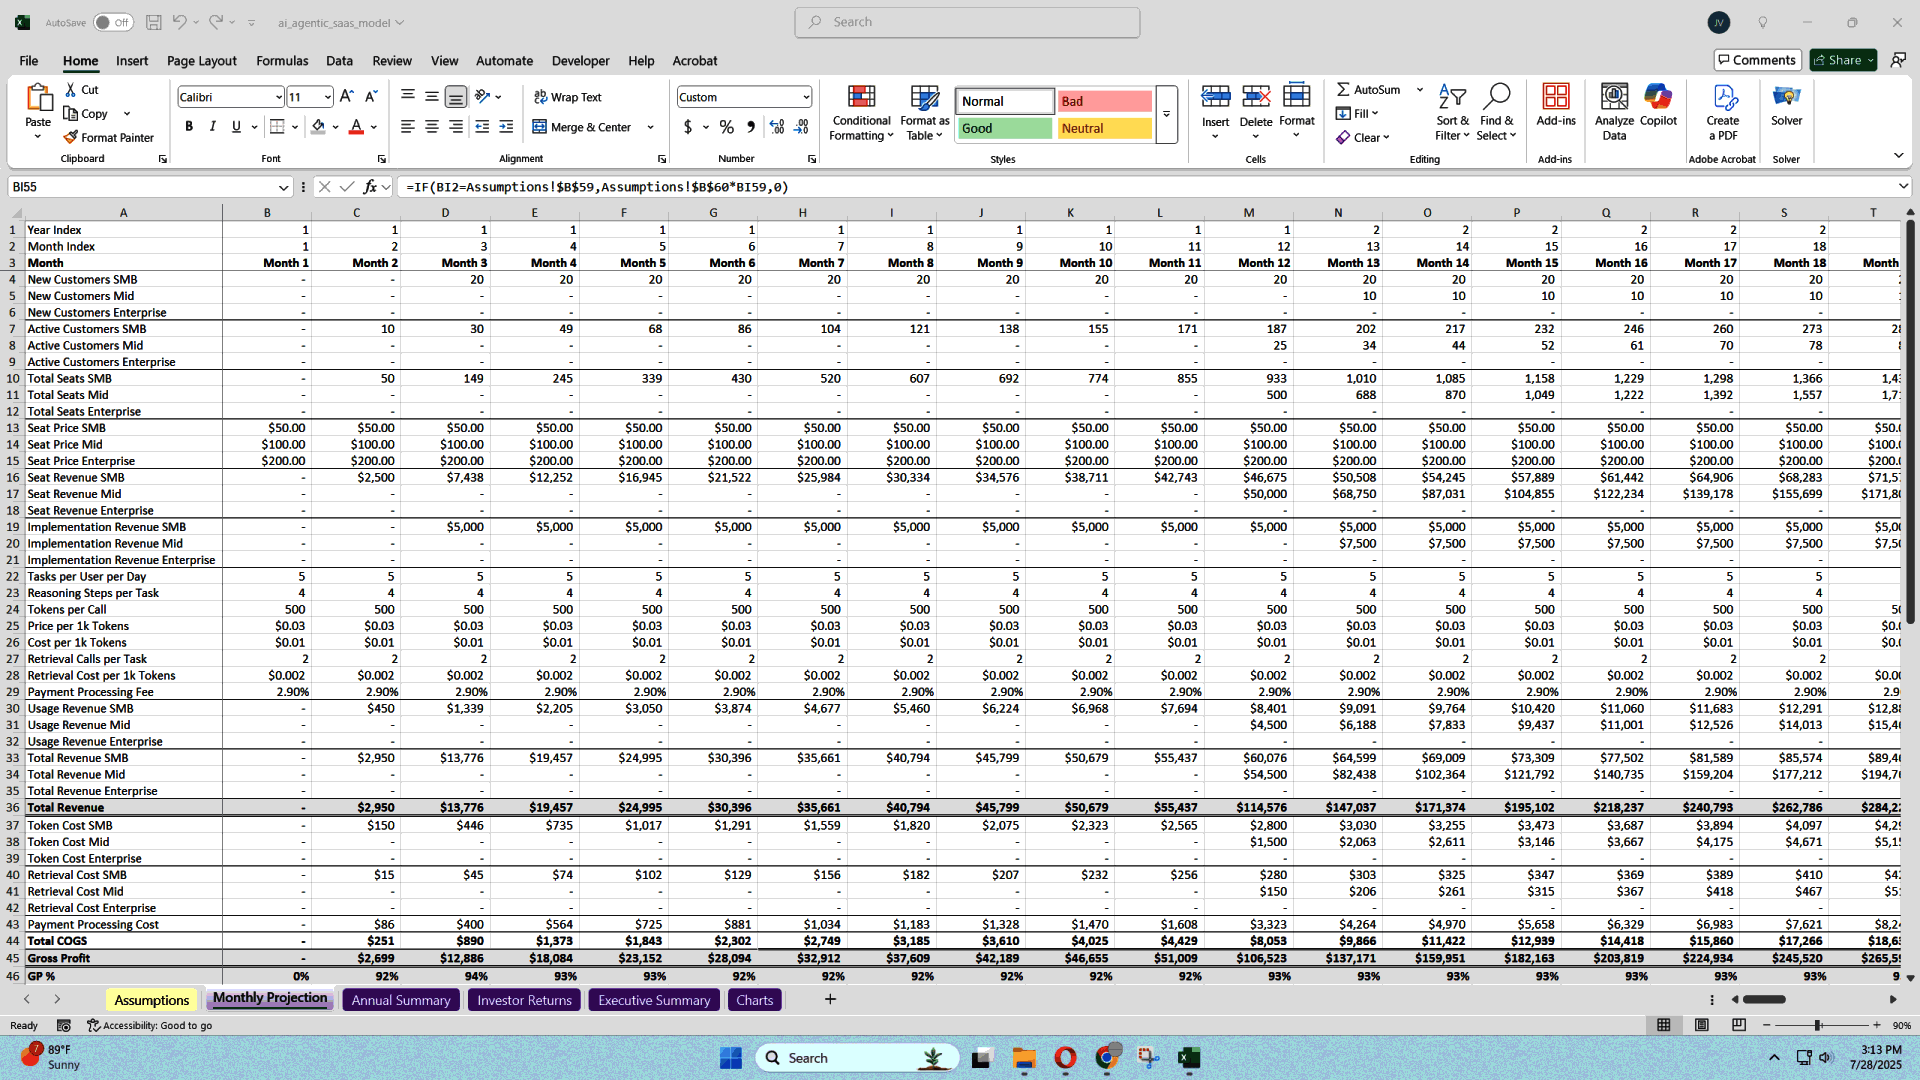
Task: Switch to Page Layout view
Action: click(1701, 1025)
